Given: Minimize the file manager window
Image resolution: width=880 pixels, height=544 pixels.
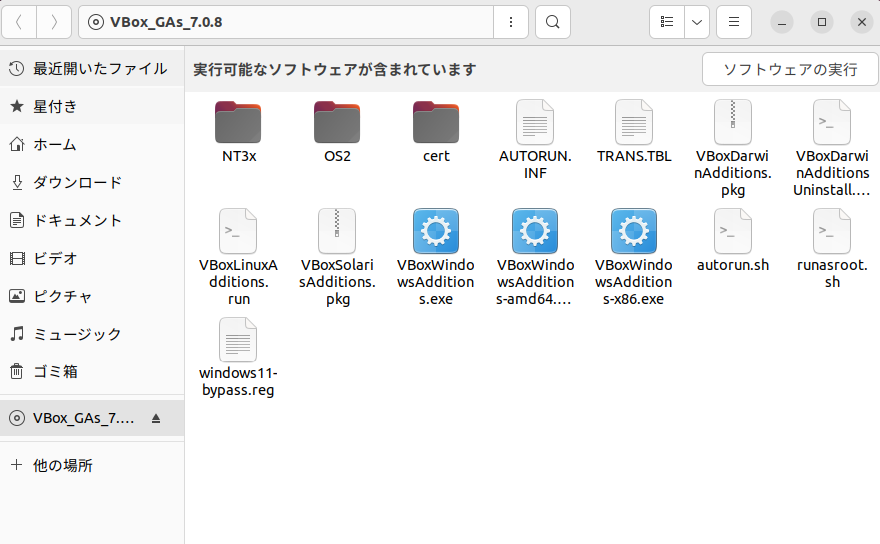Looking at the screenshot, I should tap(782, 22).
